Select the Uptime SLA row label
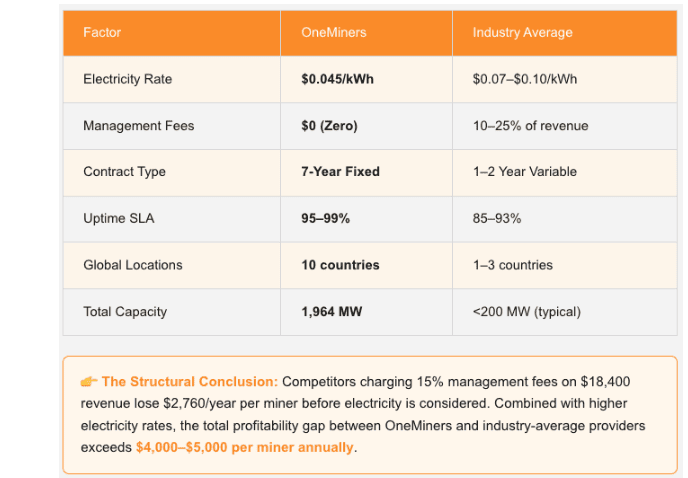 [118, 218]
